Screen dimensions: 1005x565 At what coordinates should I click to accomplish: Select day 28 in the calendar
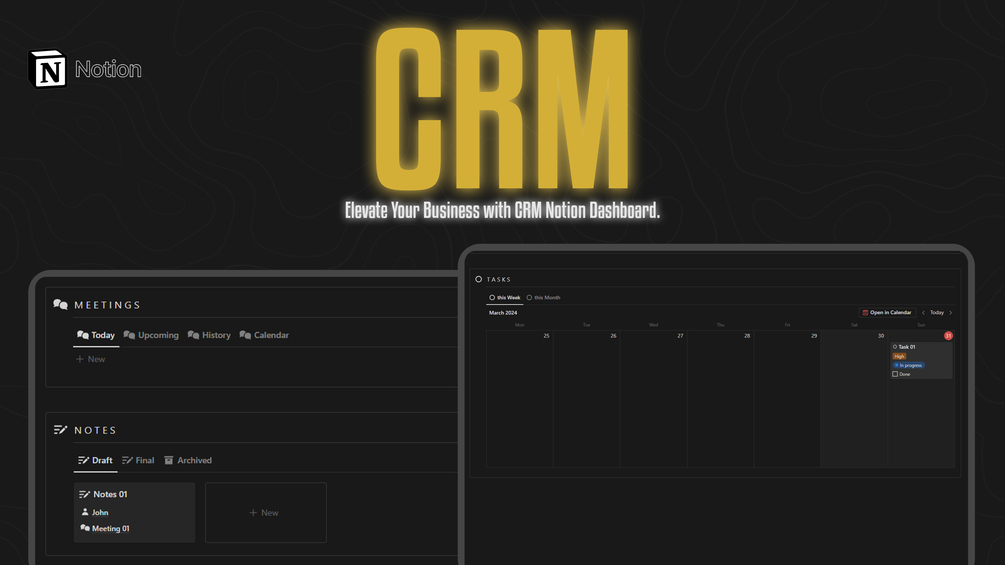point(747,336)
